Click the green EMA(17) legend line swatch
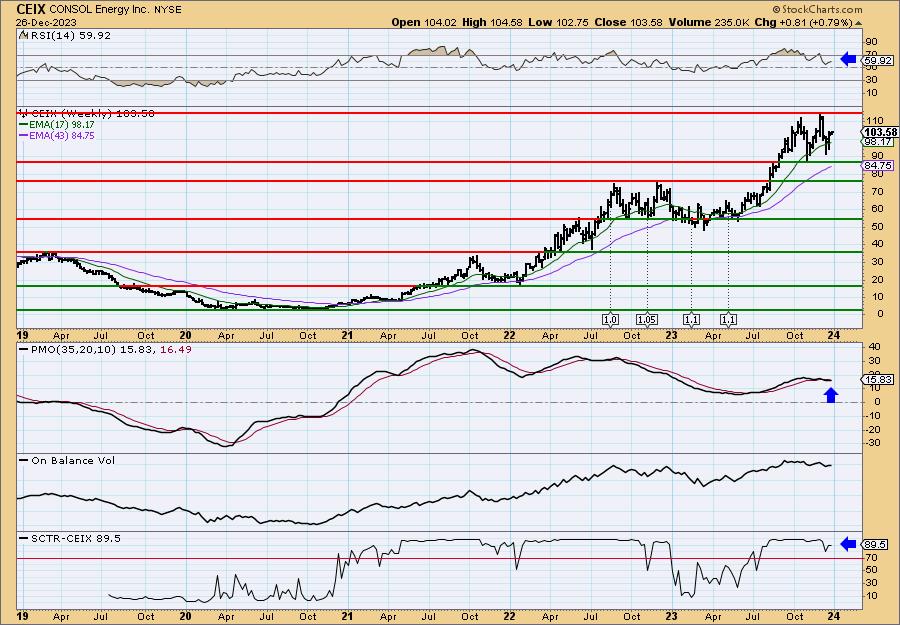The image size is (900, 625). tap(24, 124)
